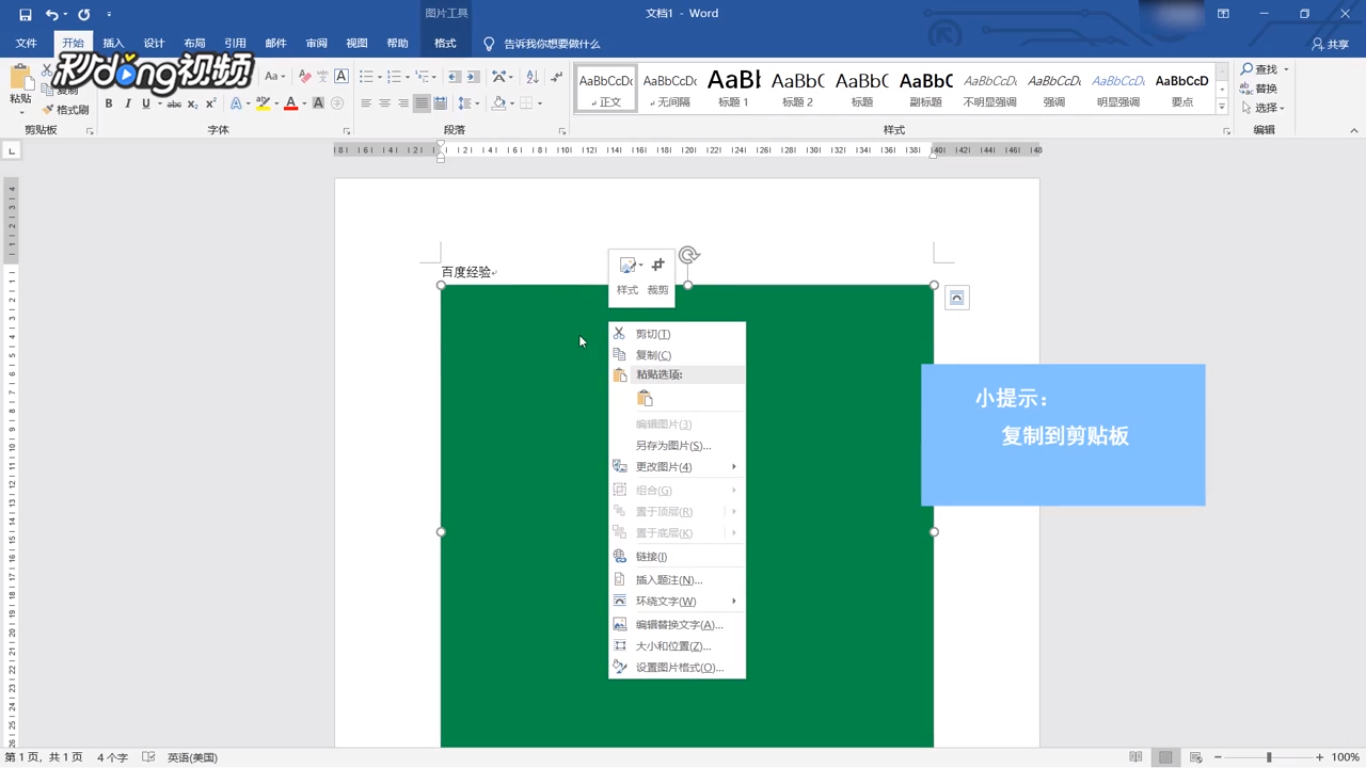
Task: Switch to the 插入 ribbon tab
Action: tap(113, 43)
